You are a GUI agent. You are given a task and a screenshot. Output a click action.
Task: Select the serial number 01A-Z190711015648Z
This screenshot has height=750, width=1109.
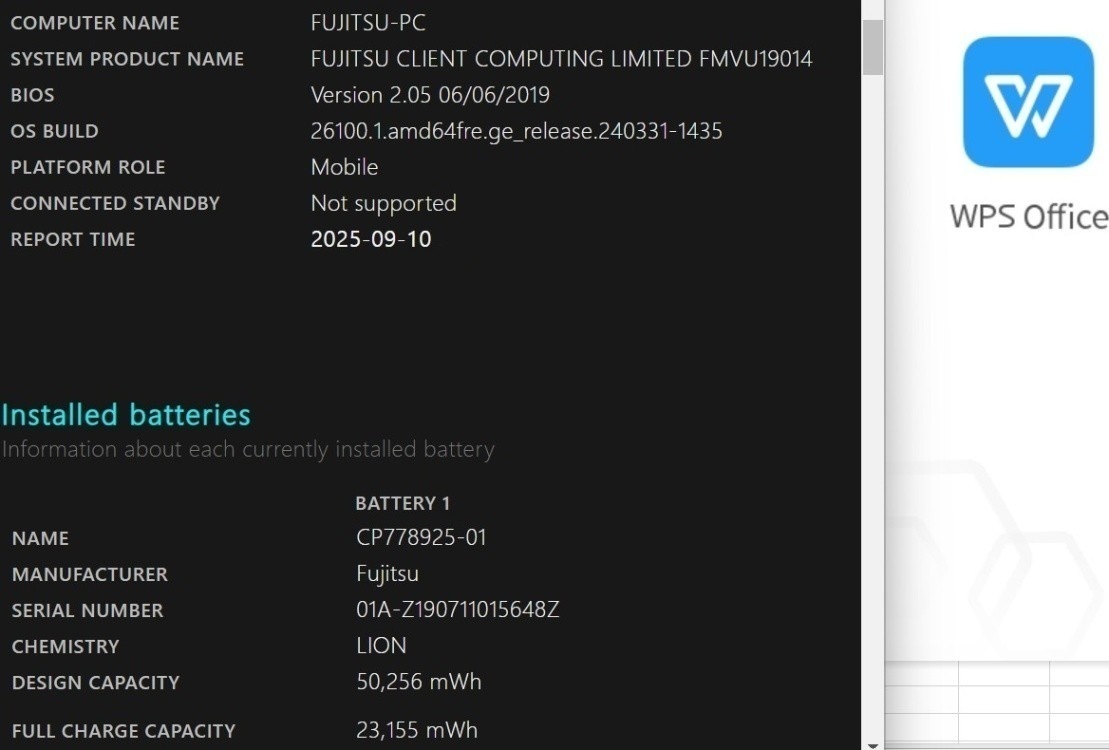[x=458, y=610]
